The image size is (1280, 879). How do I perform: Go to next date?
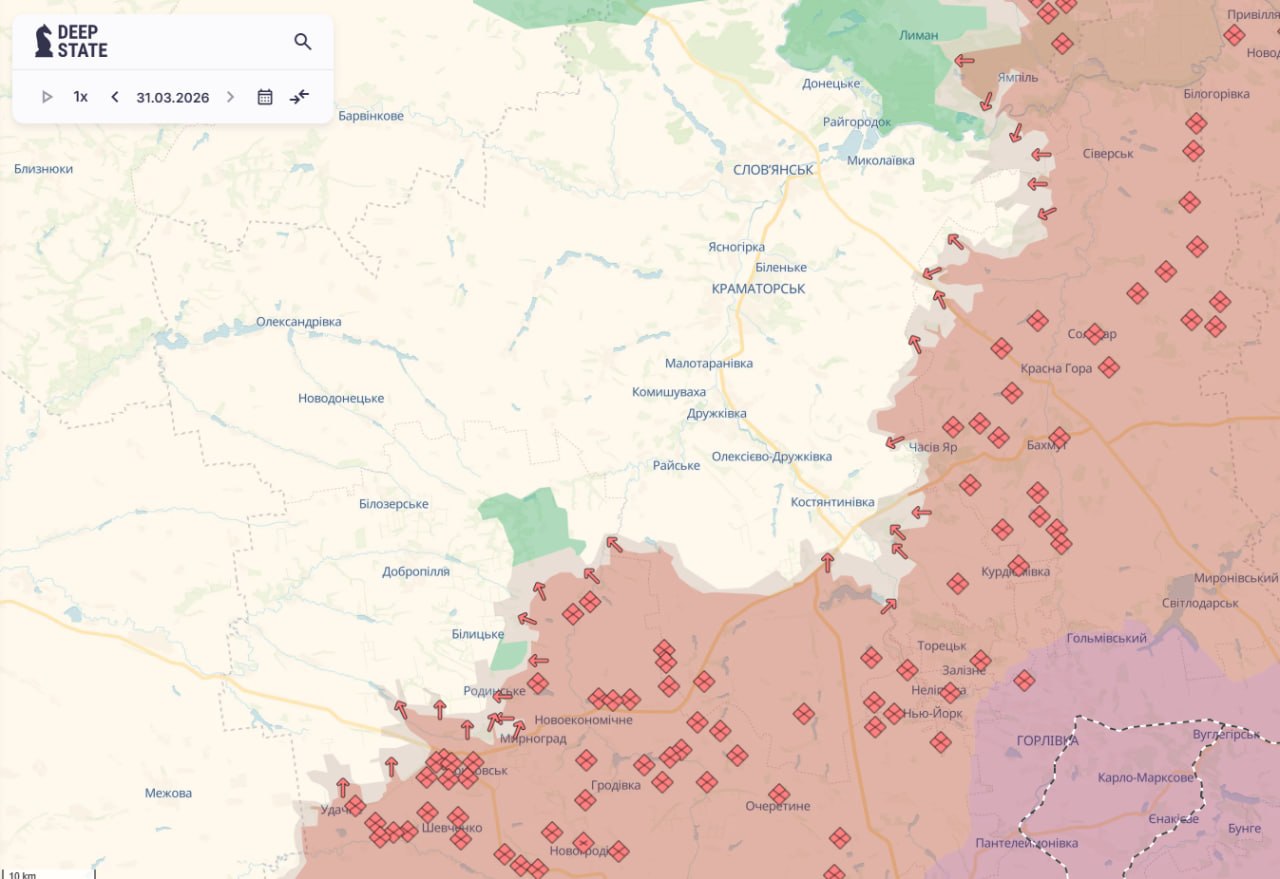pyautogui.click(x=231, y=97)
